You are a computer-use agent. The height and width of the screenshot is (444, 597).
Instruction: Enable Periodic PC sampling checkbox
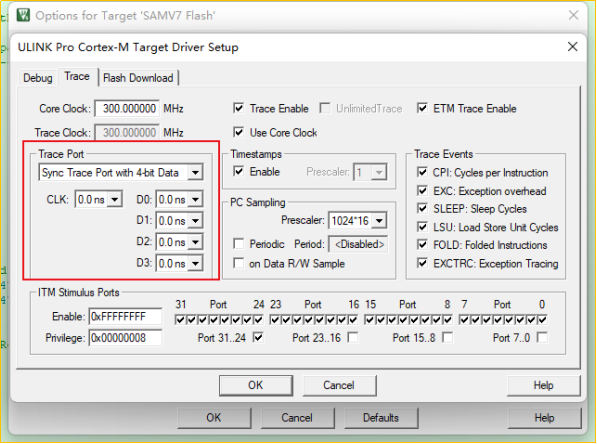pos(239,244)
